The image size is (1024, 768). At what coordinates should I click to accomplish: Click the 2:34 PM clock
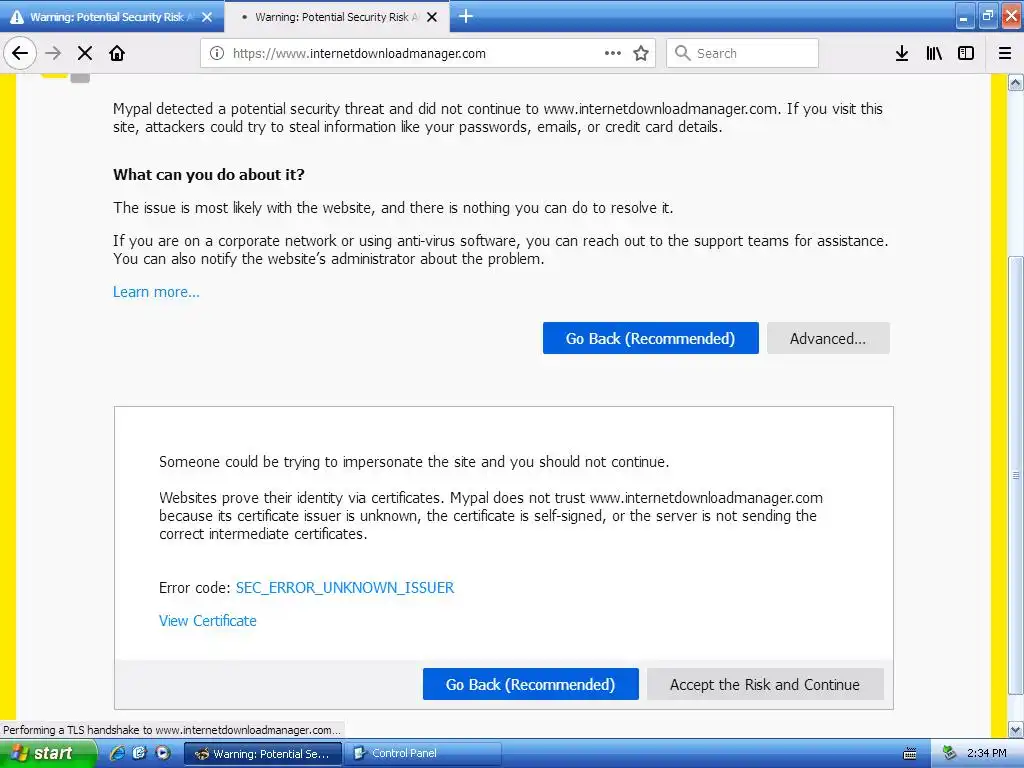[986, 753]
